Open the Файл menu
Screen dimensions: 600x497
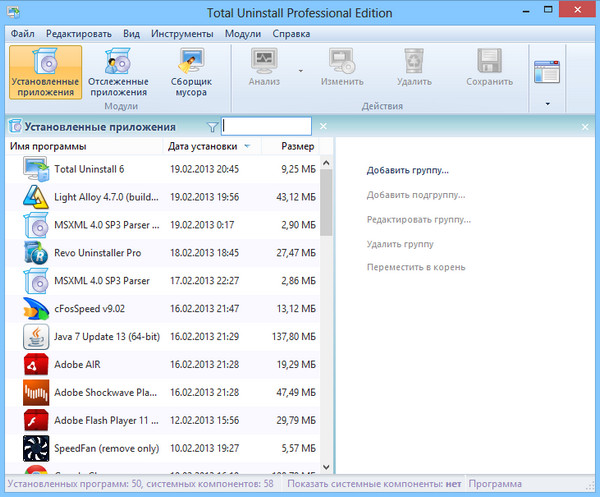click(x=23, y=34)
